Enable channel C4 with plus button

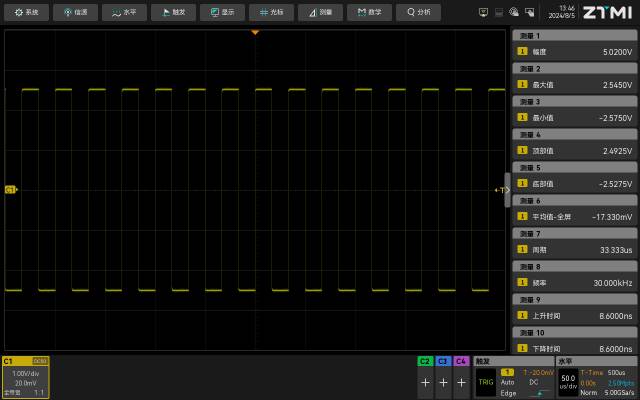[x=461, y=382]
